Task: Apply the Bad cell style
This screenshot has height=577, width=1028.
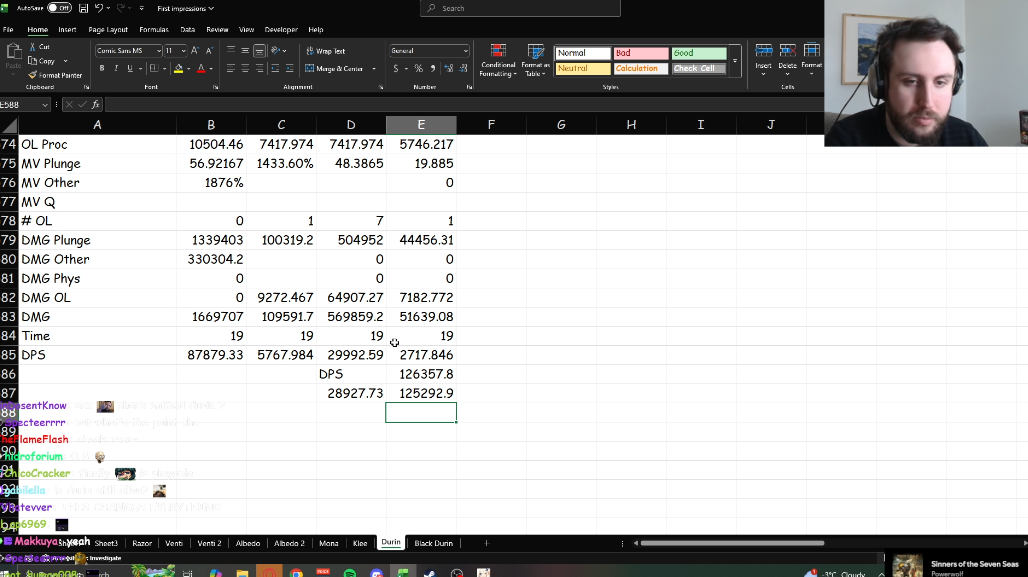Action: click(x=641, y=53)
